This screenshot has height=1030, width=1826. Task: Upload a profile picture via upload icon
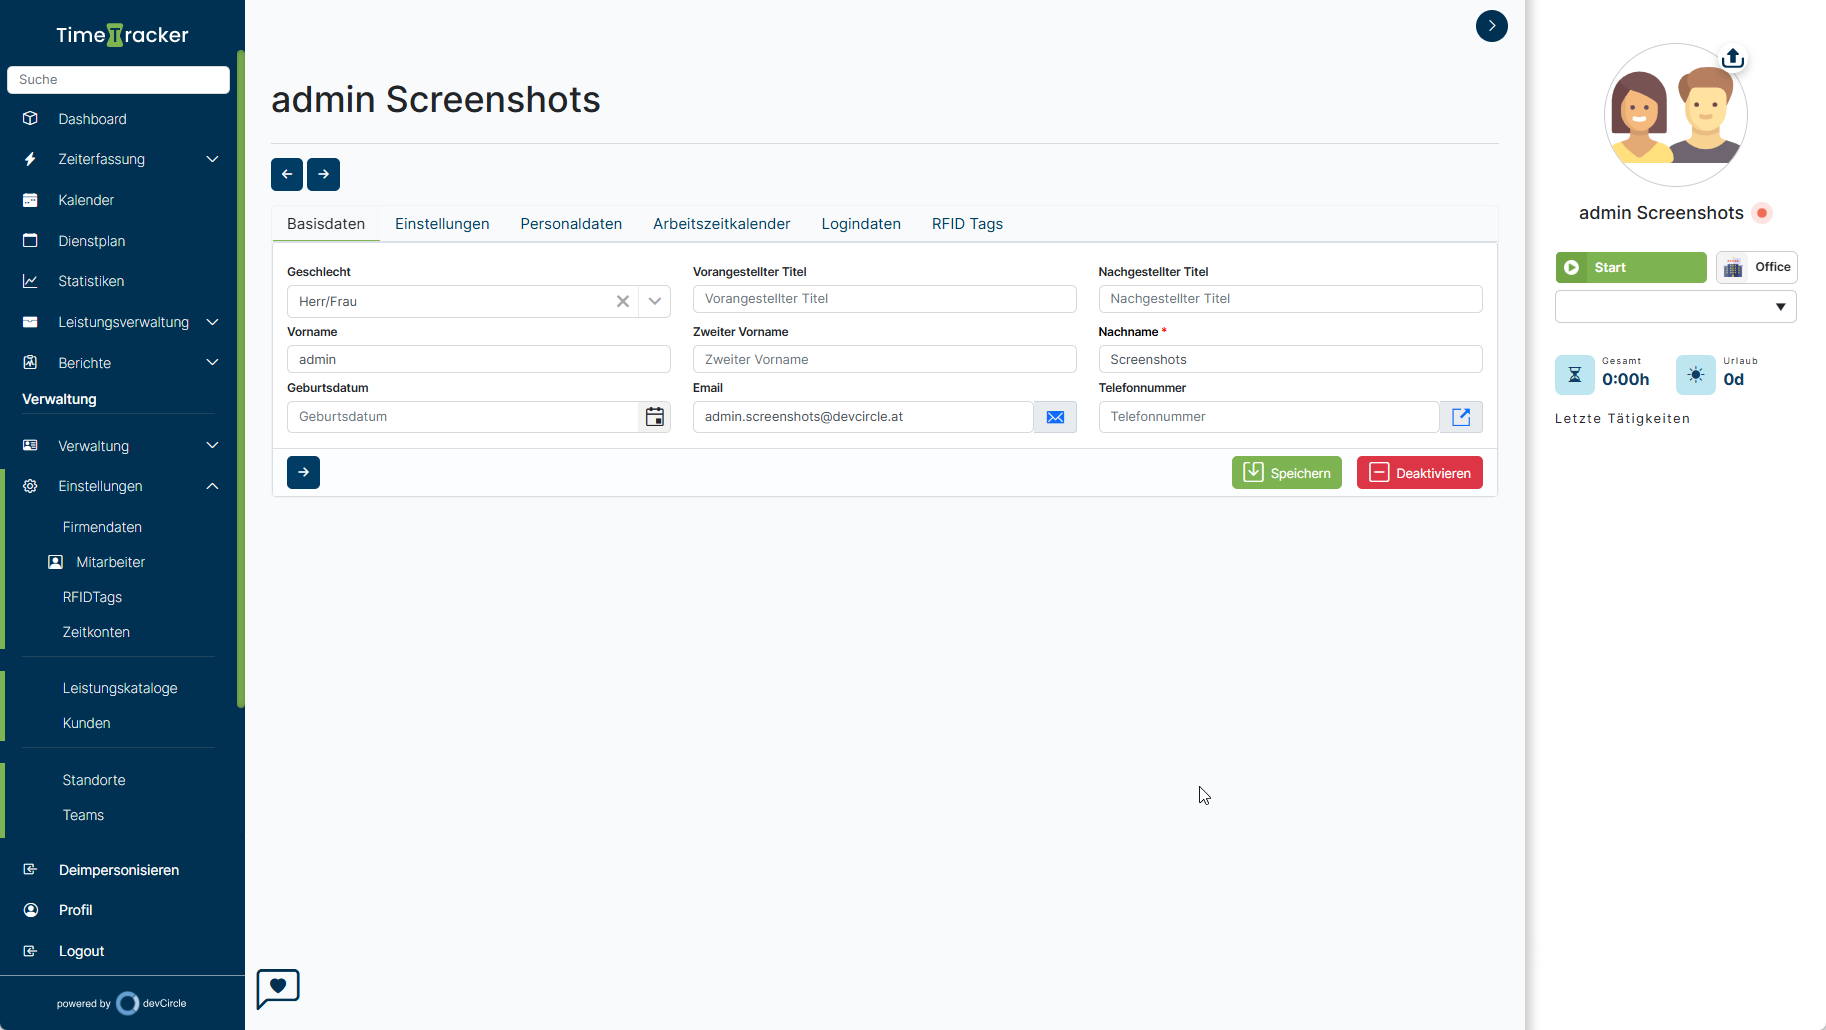pyautogui.click(x=1733, y=58)
